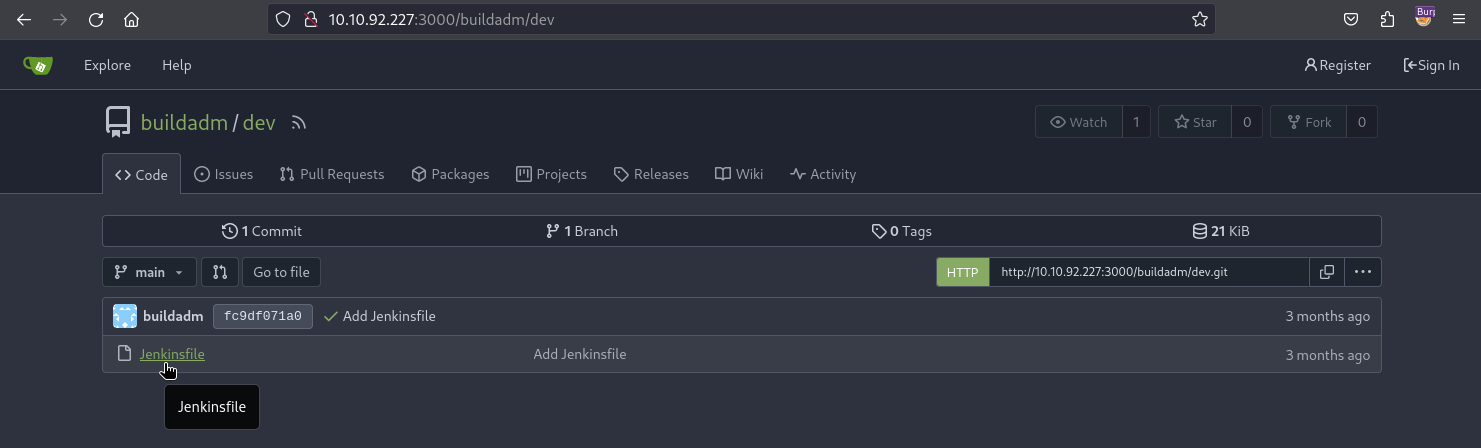Click Add Jenkinsfile message in file row
The image size is (1481, 448).
580,354
